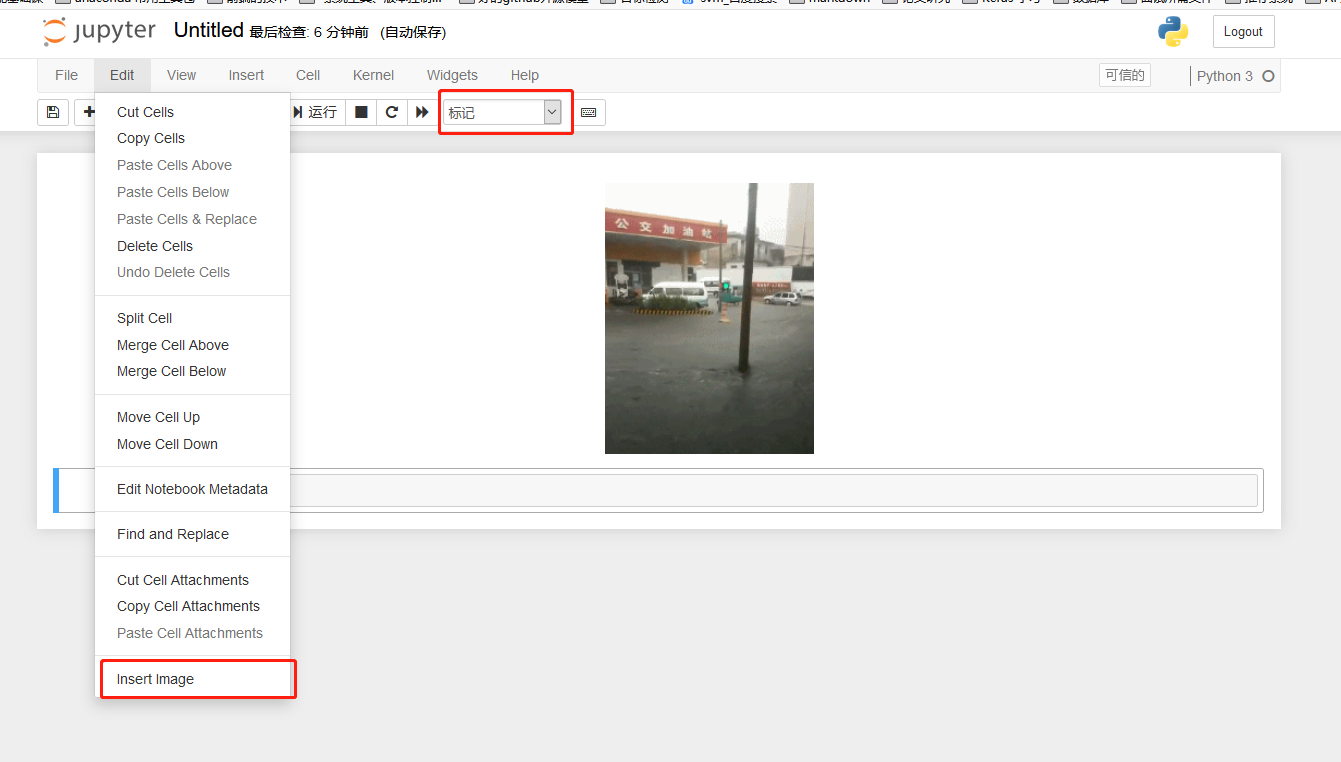The image size is (1341, 762).
Task: Click the restart and run all fast-forward icon
Action: pyautogui.click(x=423, y=112)
